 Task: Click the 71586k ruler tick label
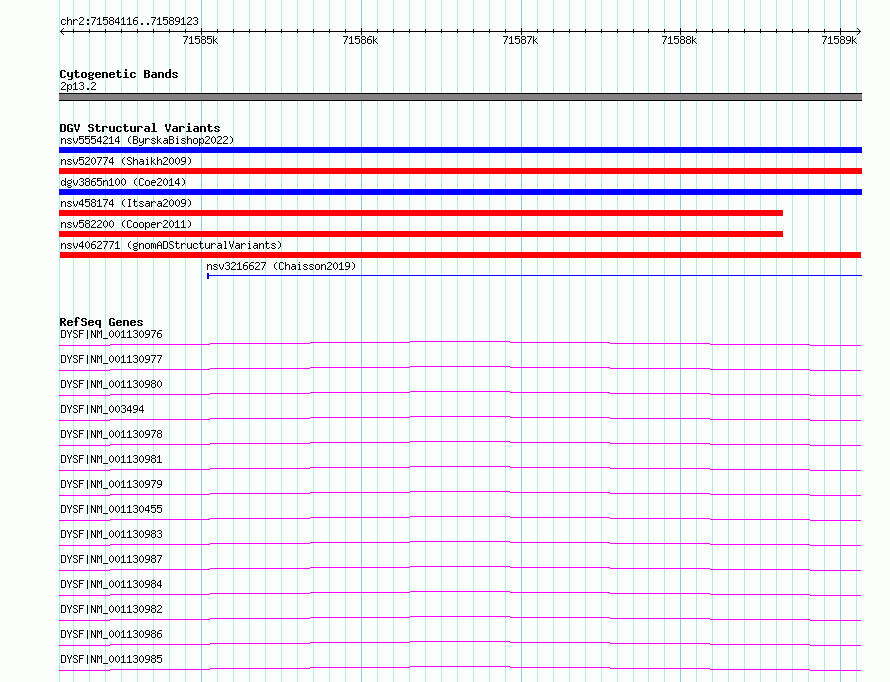click(x=360, y=40)
